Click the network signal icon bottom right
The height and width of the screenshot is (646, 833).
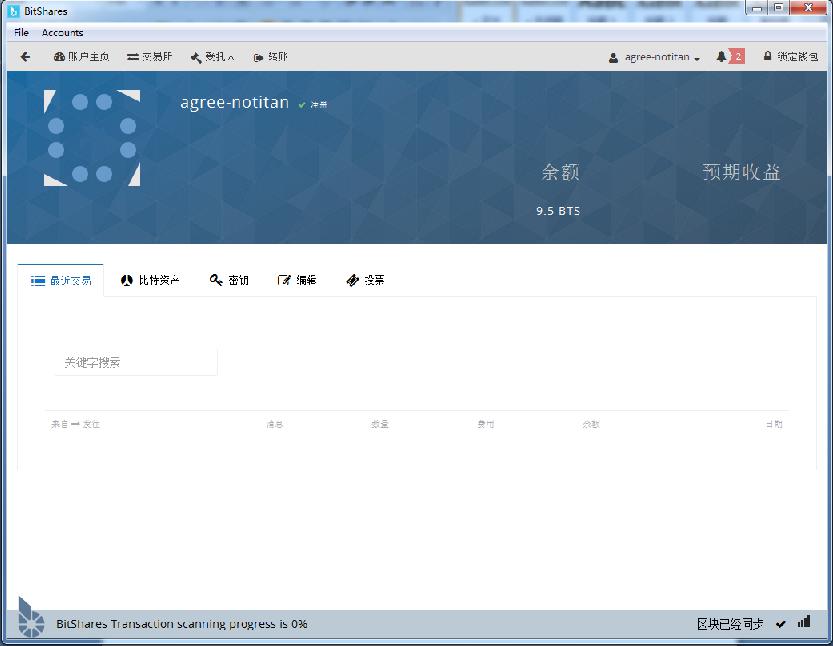[x=806, y=622]
